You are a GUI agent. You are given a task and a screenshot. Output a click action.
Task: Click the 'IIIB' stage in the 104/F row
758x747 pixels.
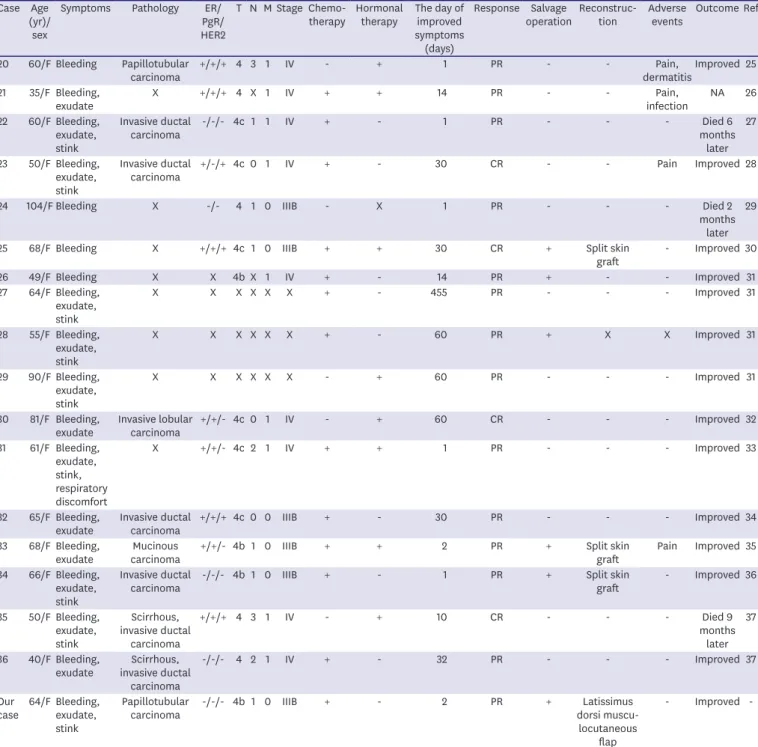point(289,206)
